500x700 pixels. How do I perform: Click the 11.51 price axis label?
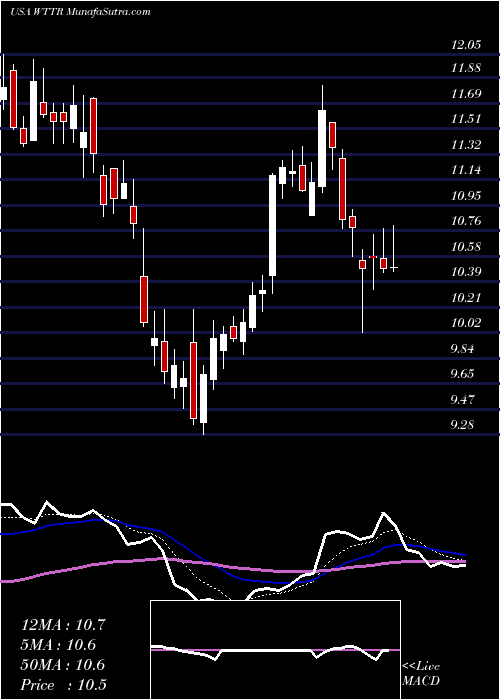466,119
